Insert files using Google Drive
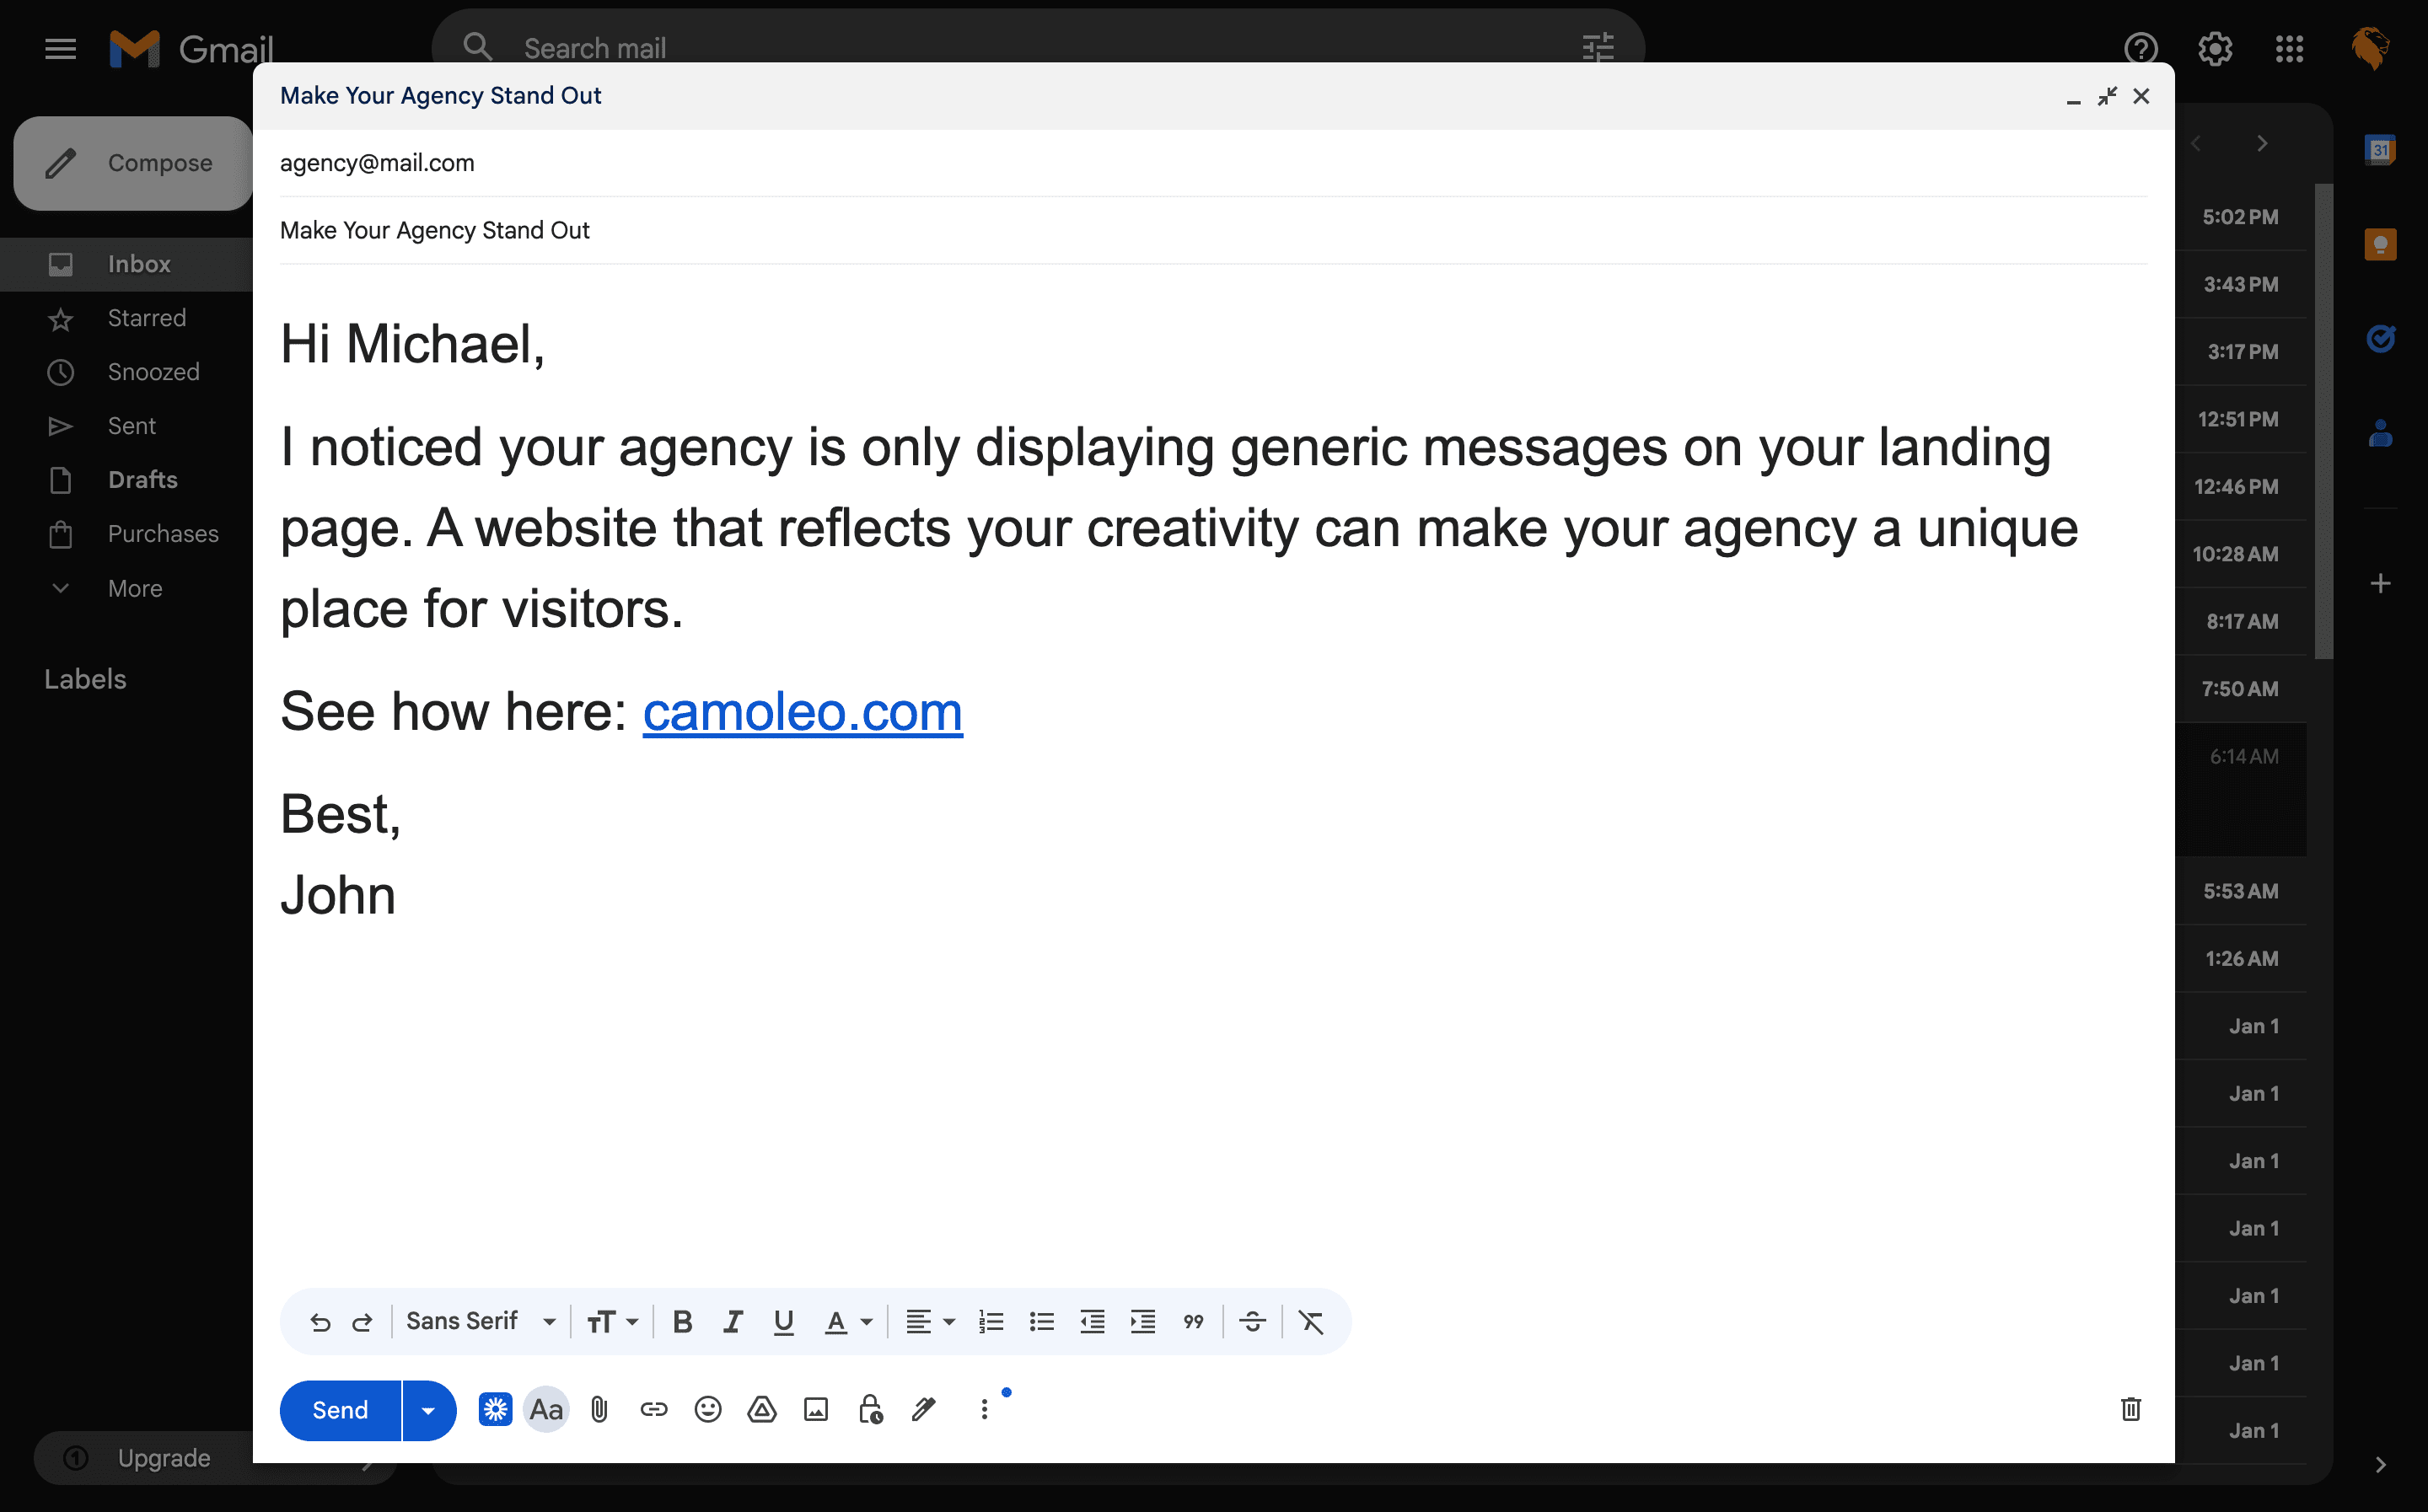Viewport: 2428px width, 1512px height. click(x=761, y=1409)
